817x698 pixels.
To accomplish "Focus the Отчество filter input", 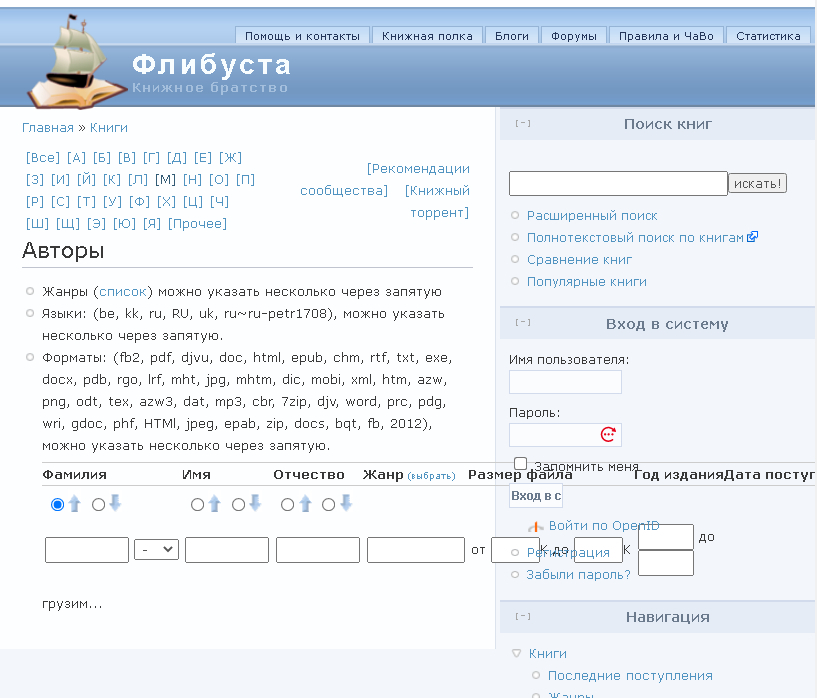I will pos(318,550).
